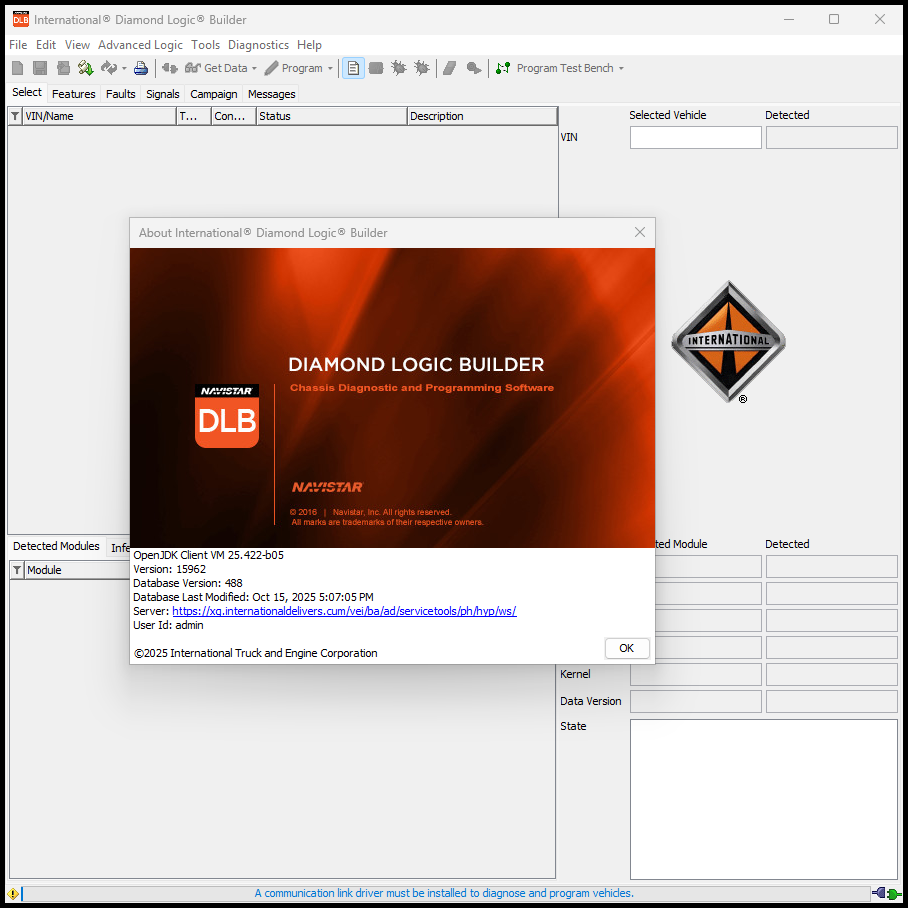
Task: Click the yellow warning icon in the status bar
Action: pyautogui.click(x=13, y=893)
